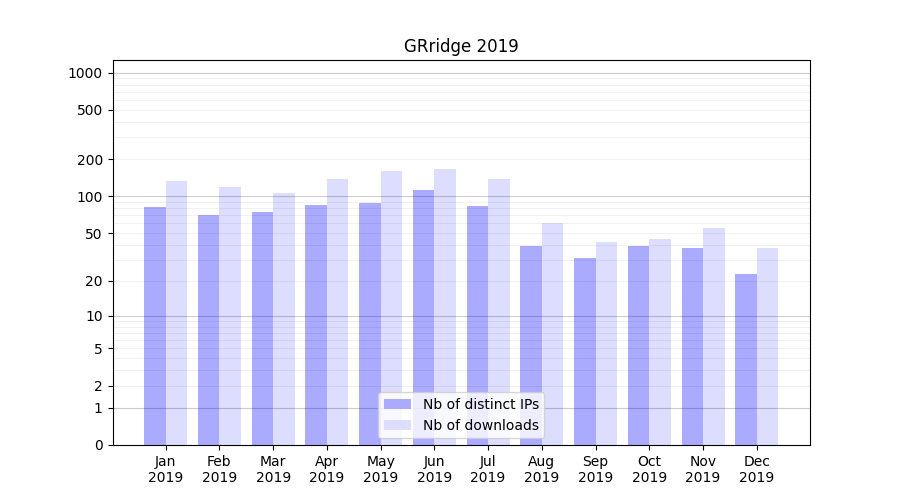Click the light downloads legend swatch
This screenshot has width=900, height=500.
pyautogui.click(x=397, y=425)
